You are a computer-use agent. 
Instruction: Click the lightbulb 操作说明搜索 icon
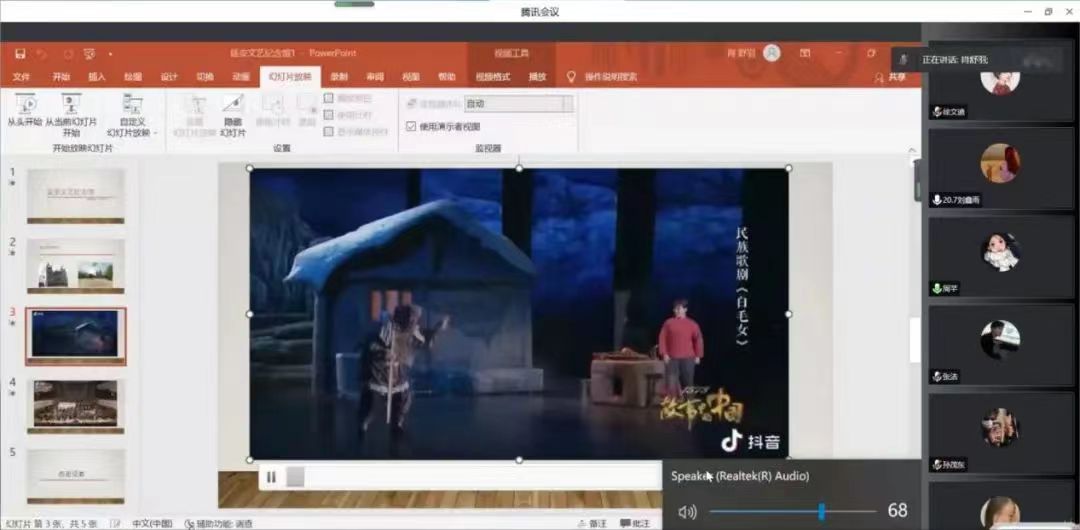tap(572, 76)
